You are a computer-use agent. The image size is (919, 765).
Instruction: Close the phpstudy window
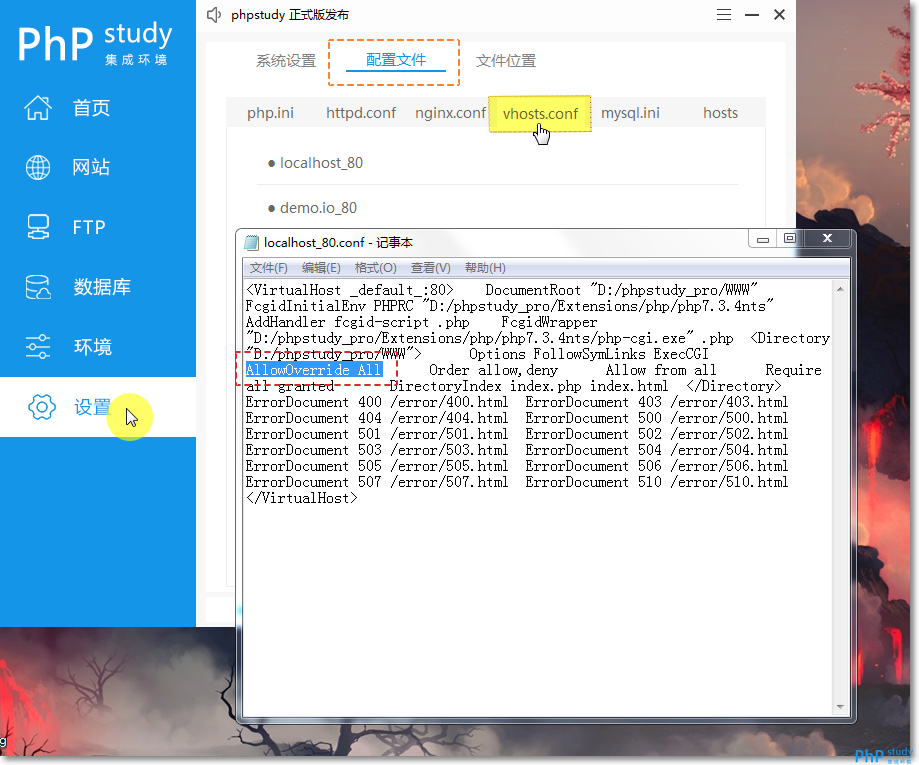point(780,15)
